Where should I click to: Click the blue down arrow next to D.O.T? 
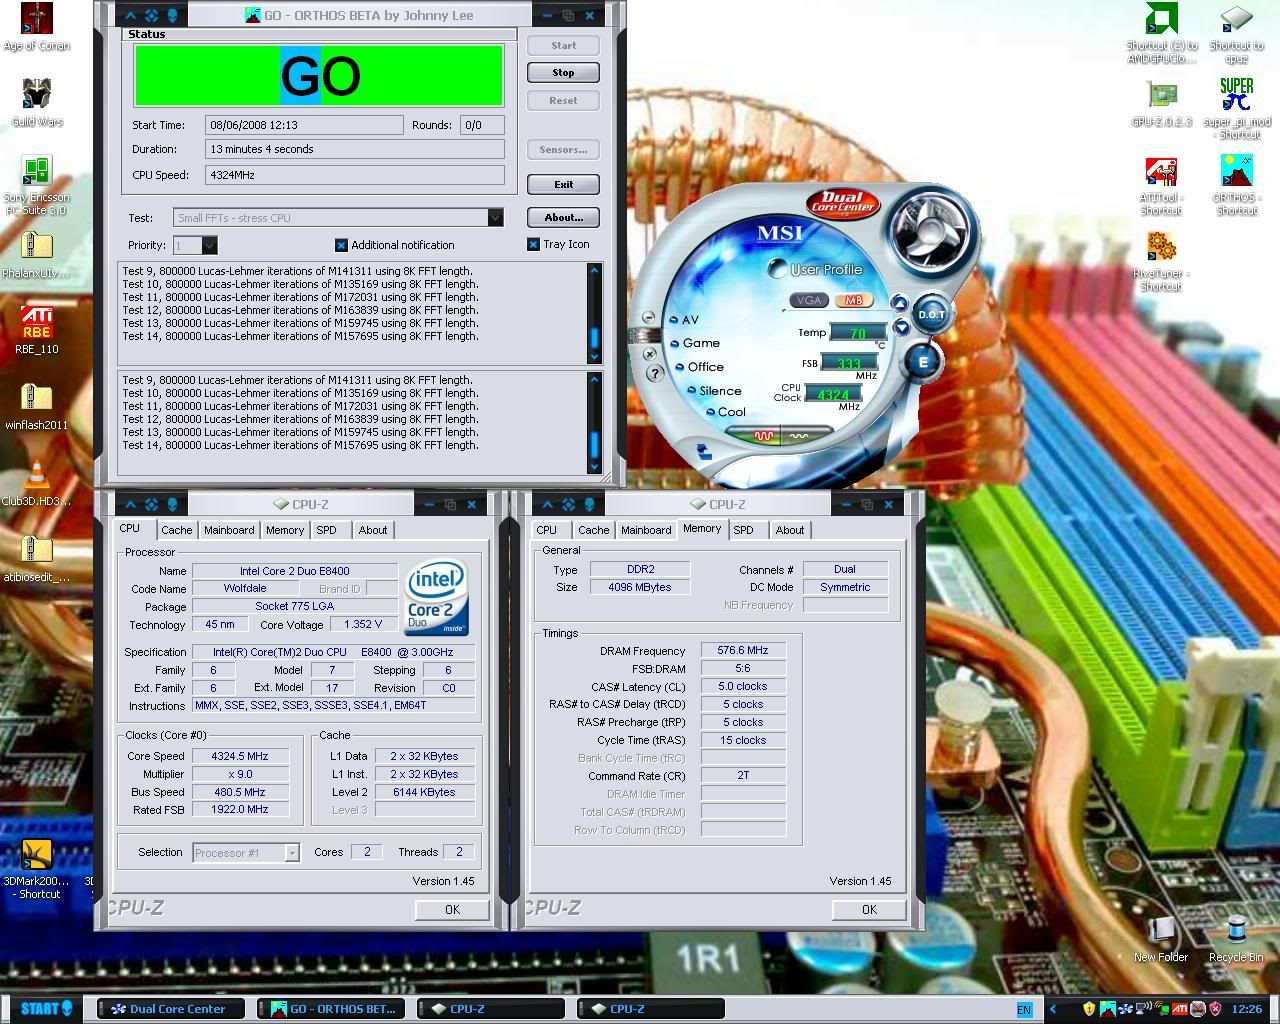(901, 327)
